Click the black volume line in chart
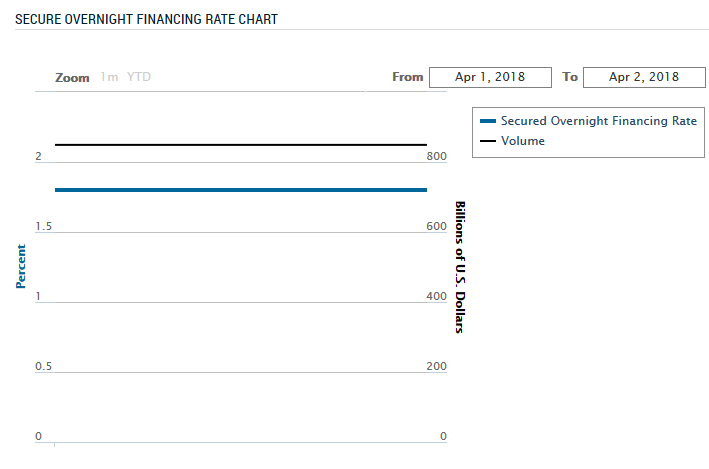Screen dimensions: 709x469 tap(240, 145)
